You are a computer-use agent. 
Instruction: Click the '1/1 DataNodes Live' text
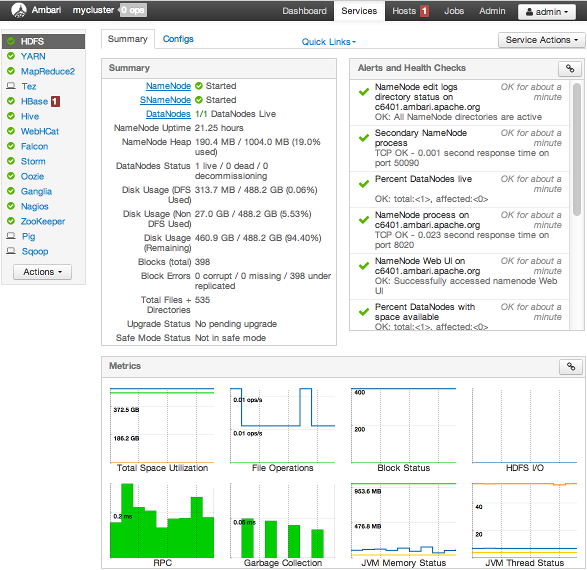tap(235, 114)
